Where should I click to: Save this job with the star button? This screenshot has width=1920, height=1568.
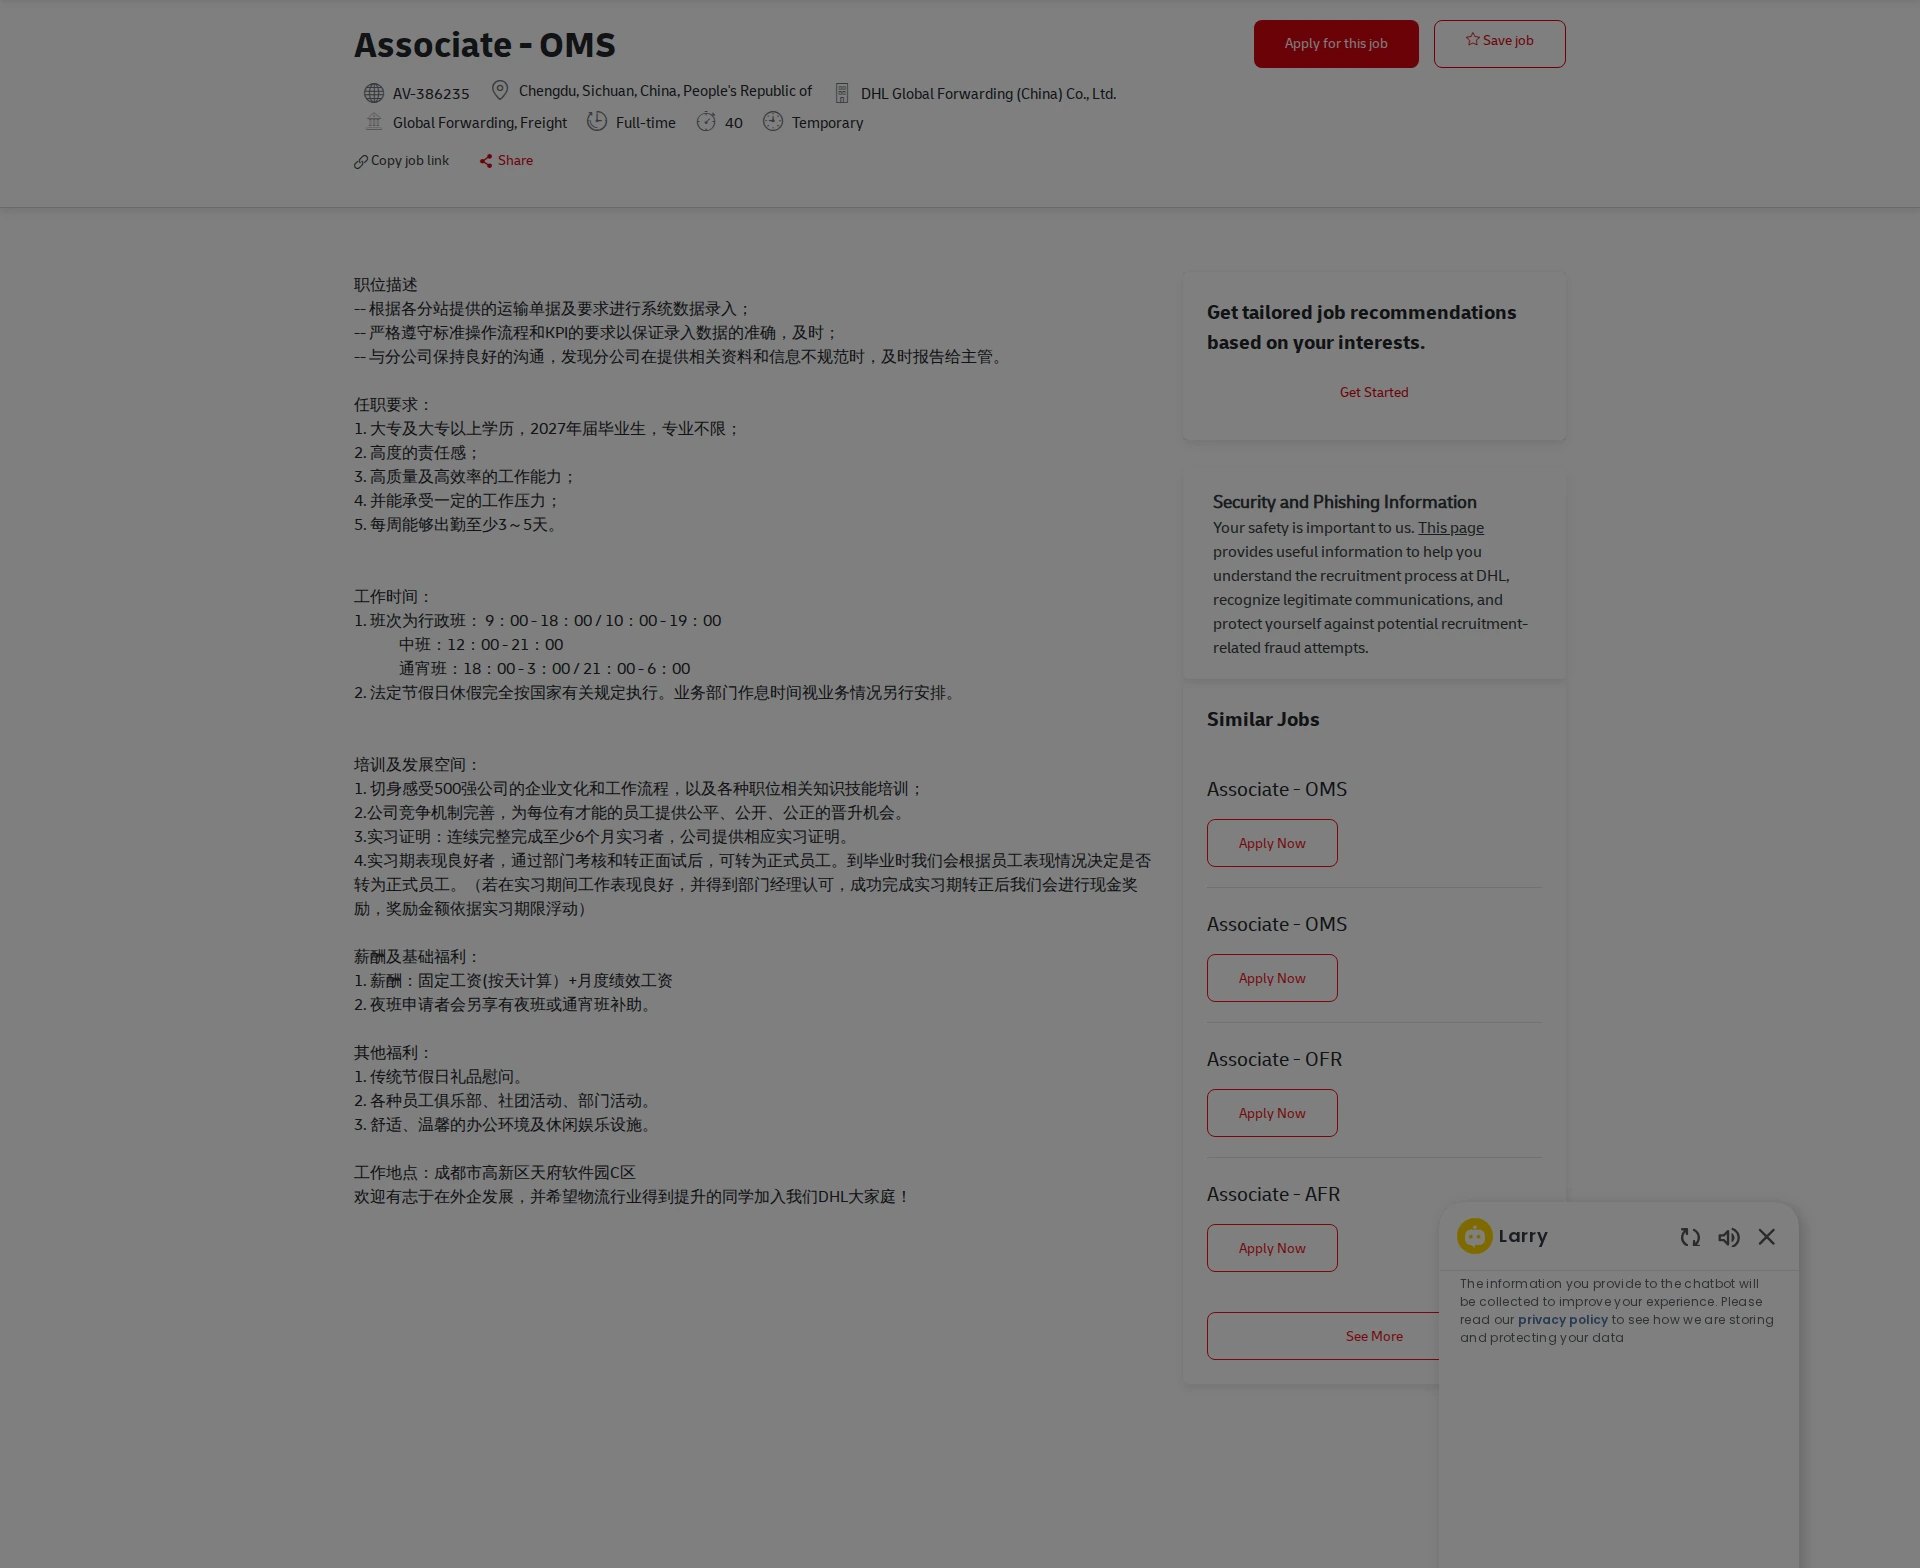[x=1499, y=44]
